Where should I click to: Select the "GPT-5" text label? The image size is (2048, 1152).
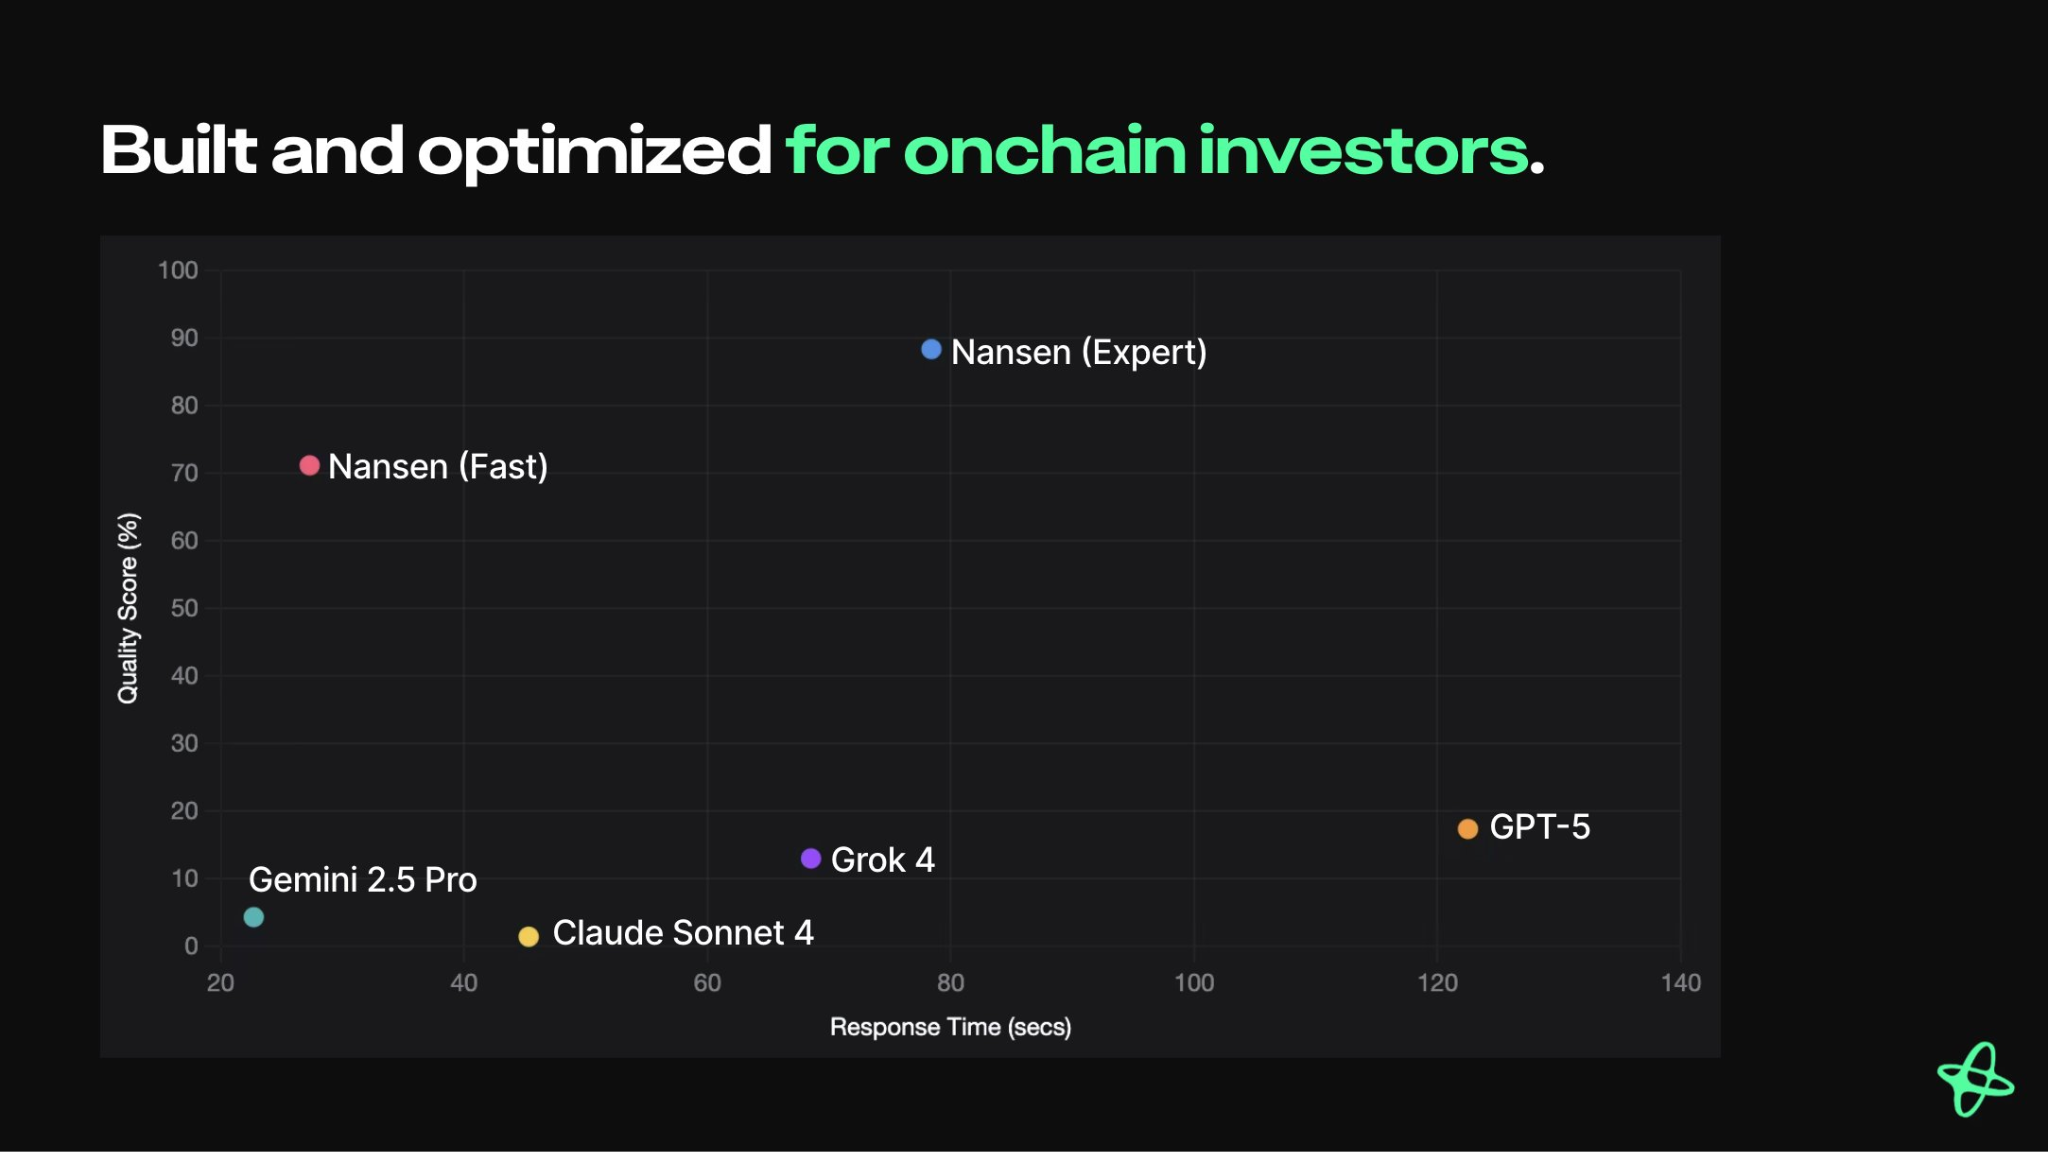click(x=1539, y=827)
